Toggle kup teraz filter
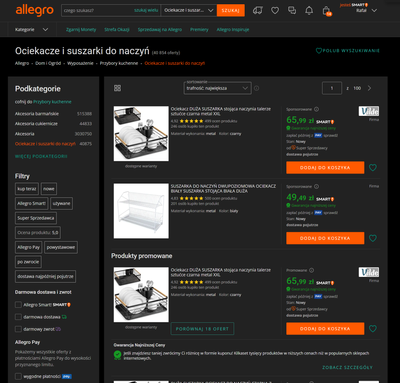This screenshot has width=400, height=383. pos(27,189)
